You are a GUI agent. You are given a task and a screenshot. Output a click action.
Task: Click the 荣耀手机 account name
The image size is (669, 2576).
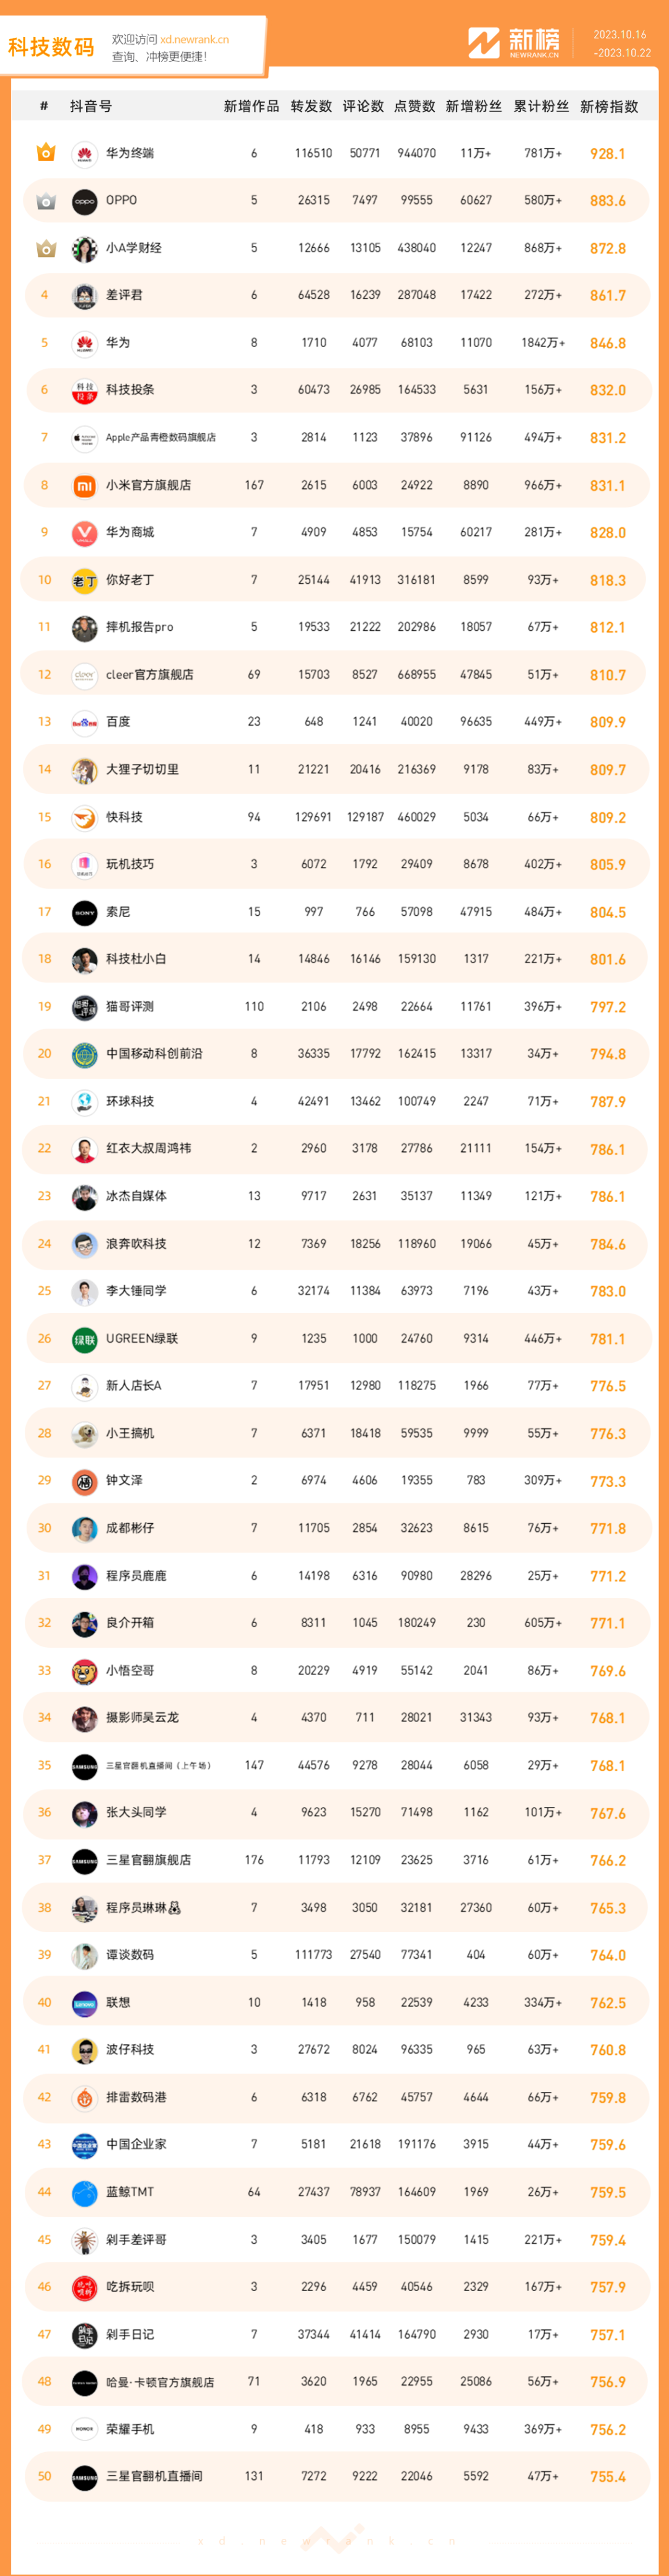[x=130, y=2429]
